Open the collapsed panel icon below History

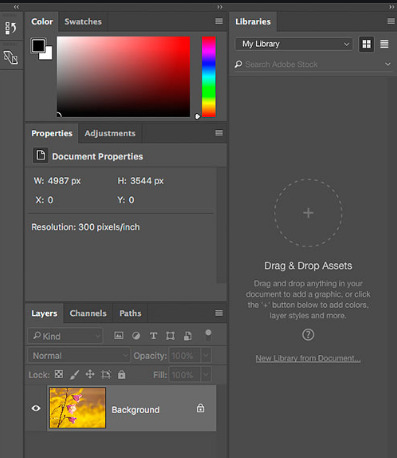(x=11, y=57)
